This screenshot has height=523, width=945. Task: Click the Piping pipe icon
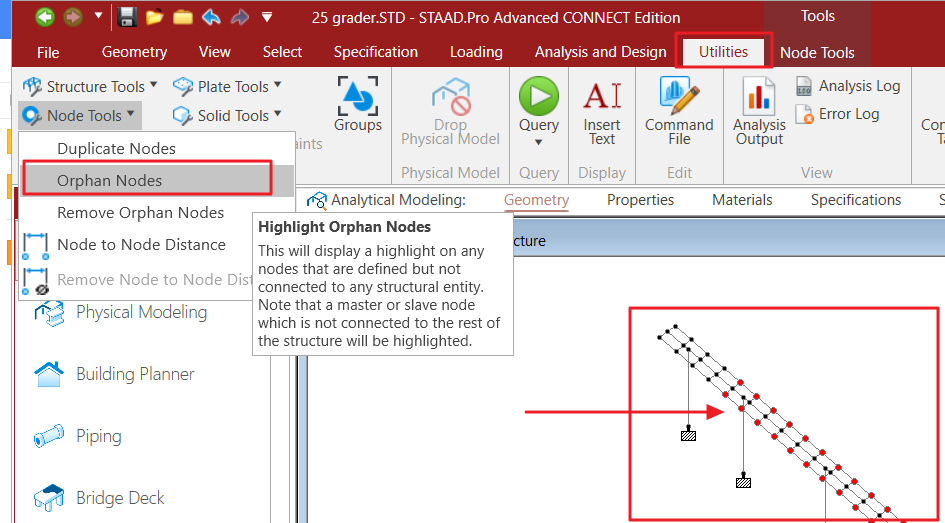point(49,436)
